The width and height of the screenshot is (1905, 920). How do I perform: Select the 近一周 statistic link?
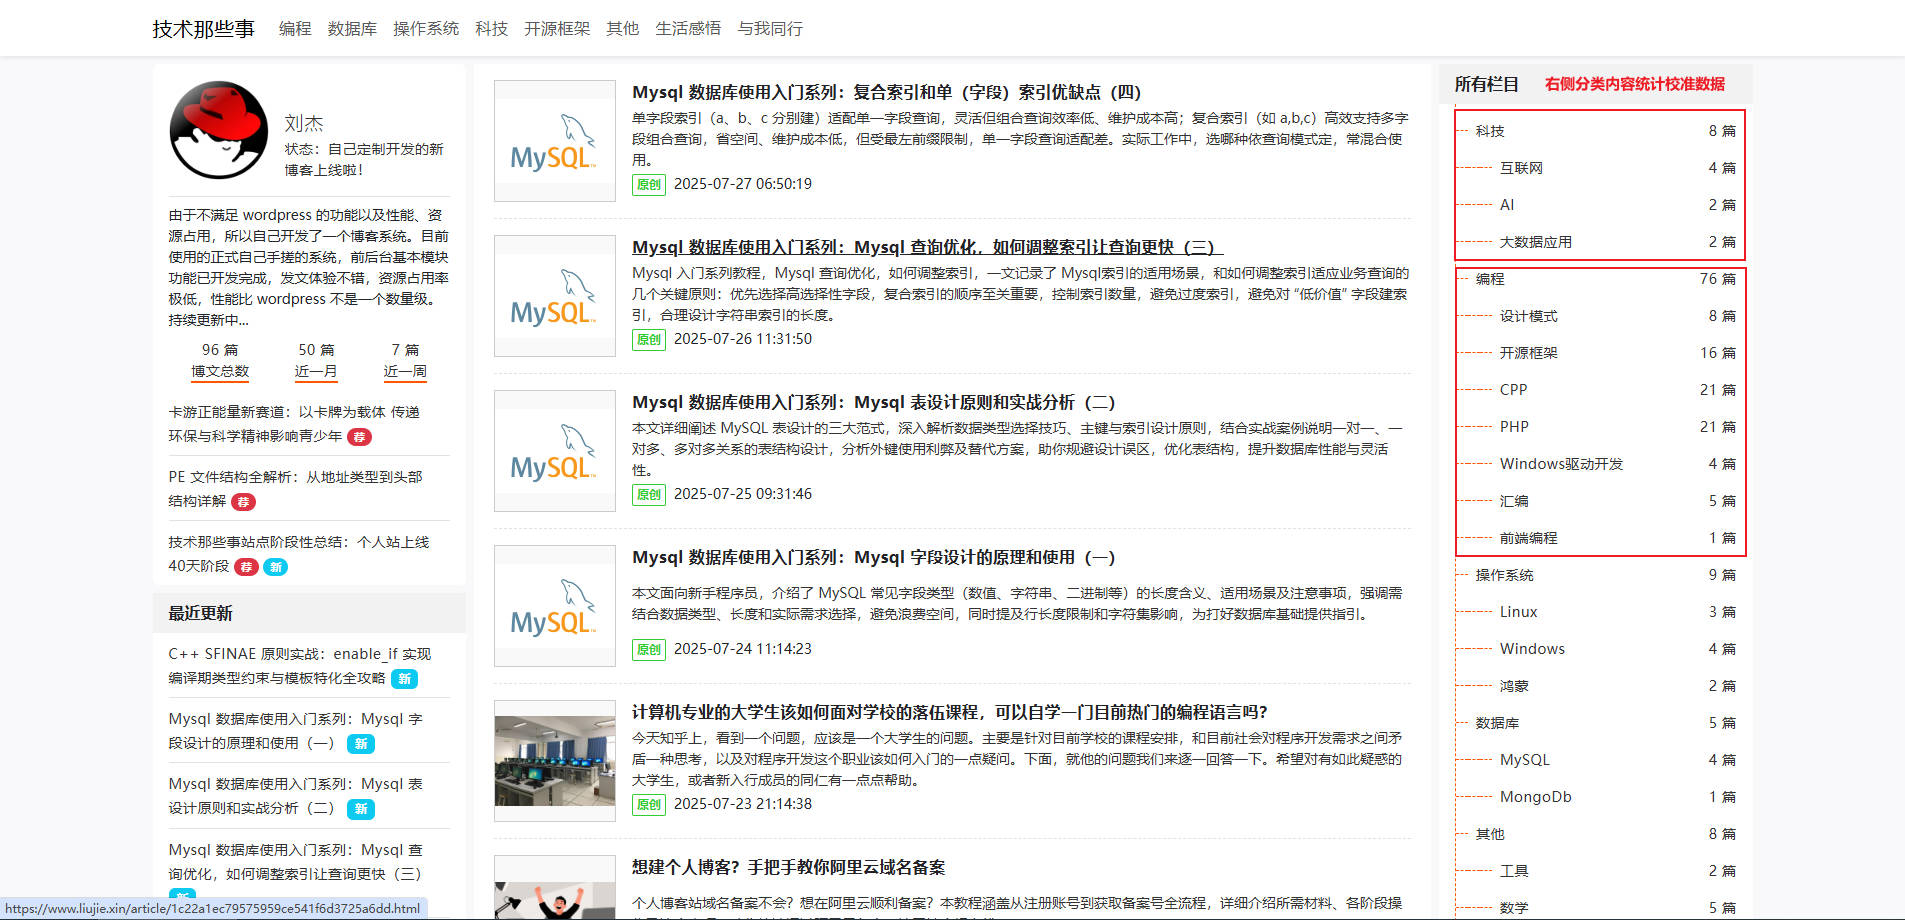click(x=405, y=371)
